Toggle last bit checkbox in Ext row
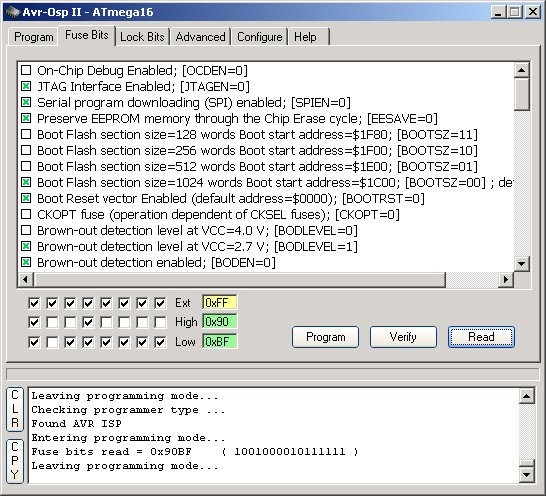The height and width of the screenshot is (496, 546). click(x=160, y=303)
